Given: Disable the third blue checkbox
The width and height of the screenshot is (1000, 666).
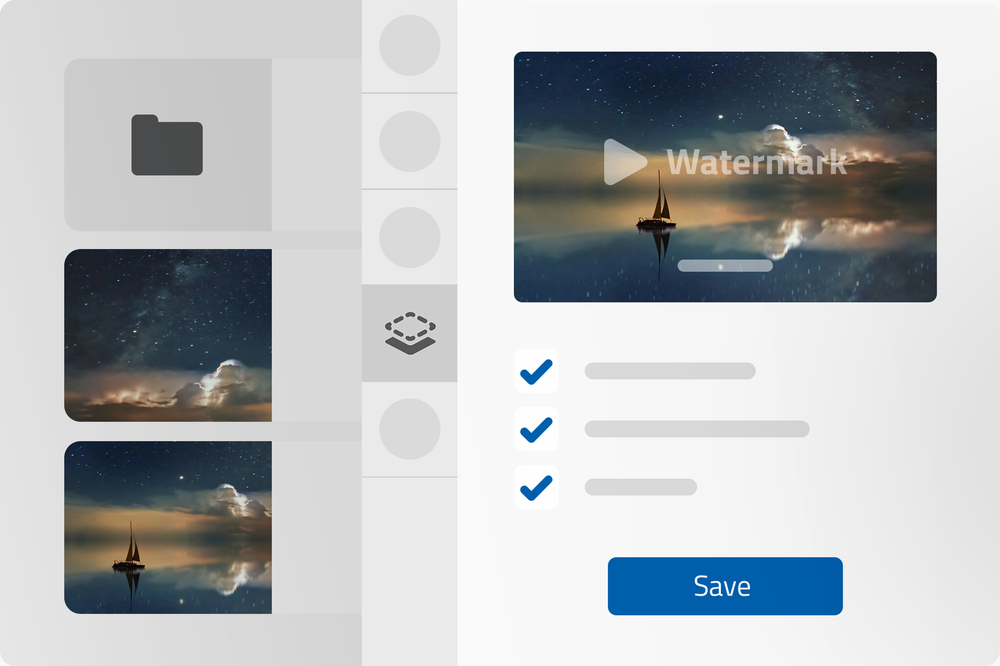Looking at the screenshot, I should [536, 487].
